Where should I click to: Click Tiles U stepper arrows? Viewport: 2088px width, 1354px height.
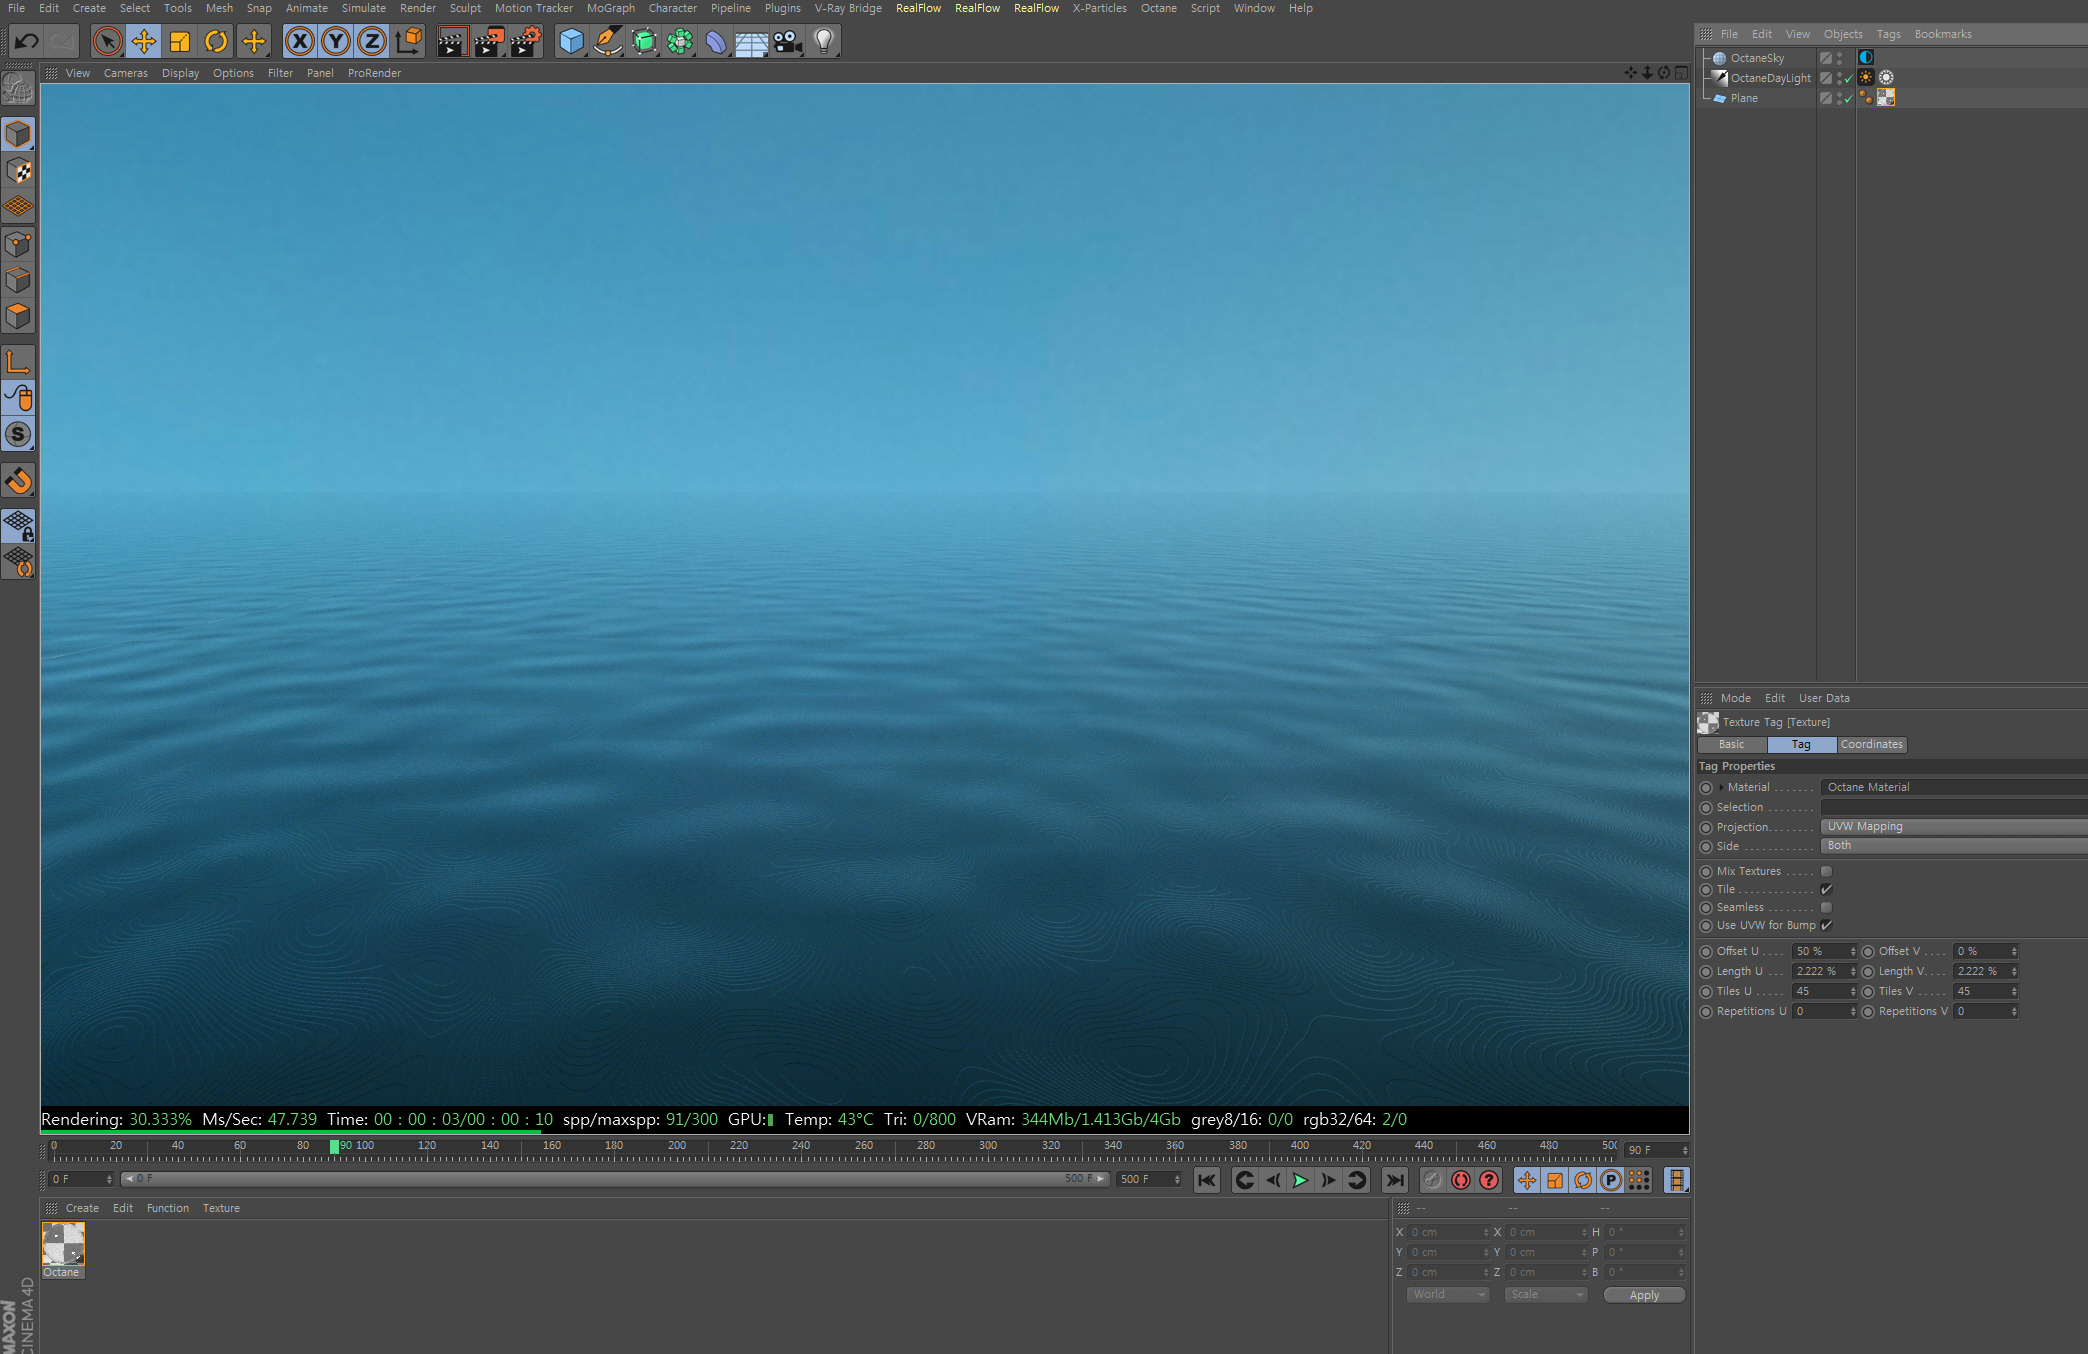tap(1853, 991)
